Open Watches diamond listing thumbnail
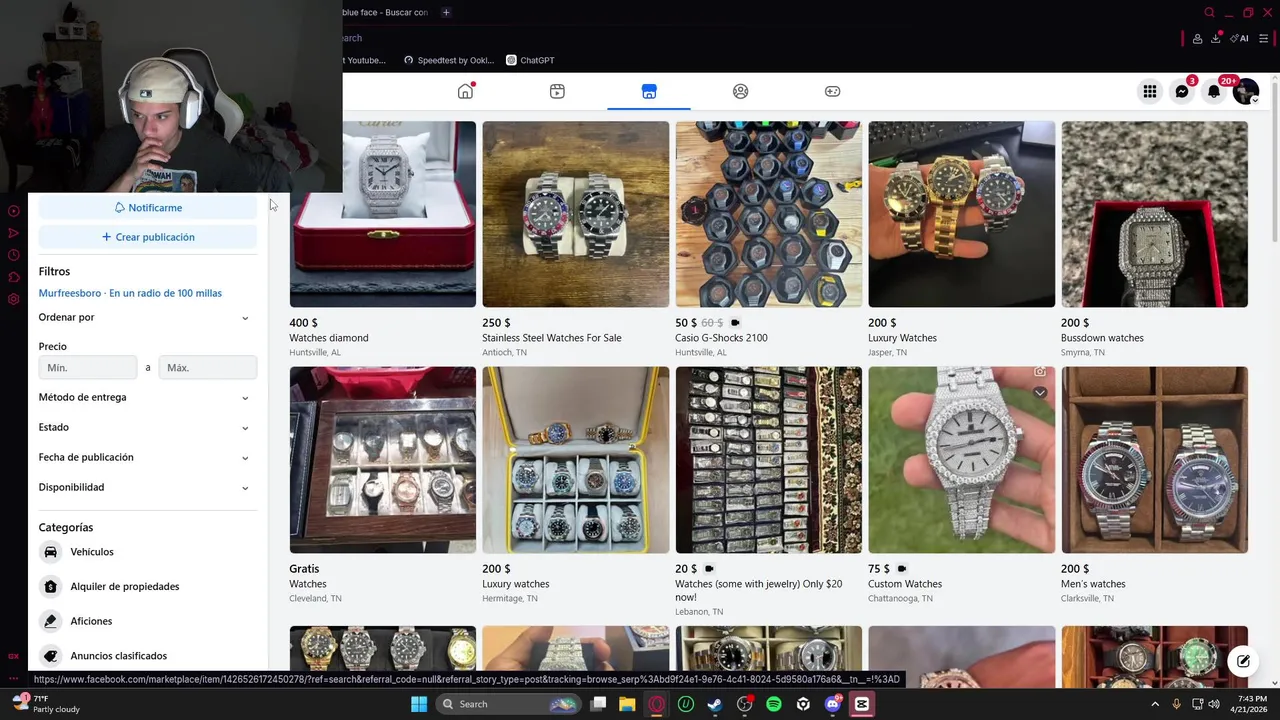The width and height of the screenshot is (1280, 720). point(383,214)
